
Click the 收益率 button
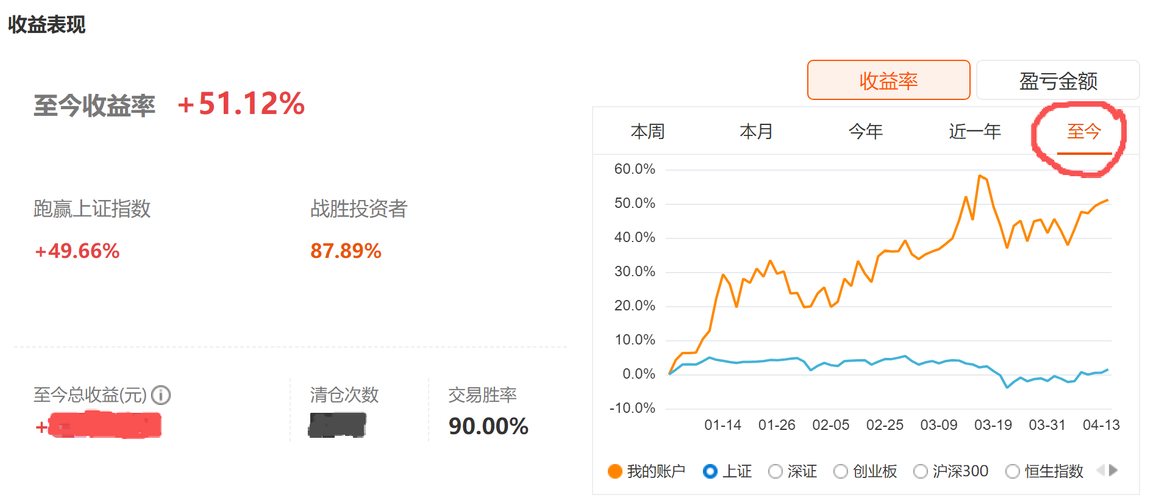(888, 81)
